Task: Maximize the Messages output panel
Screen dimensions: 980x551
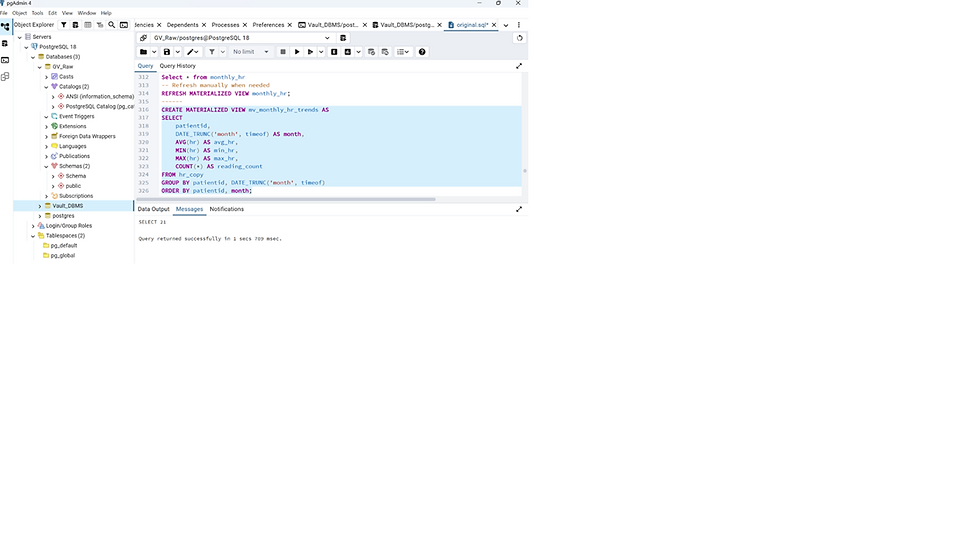Action: pos(519,209)
